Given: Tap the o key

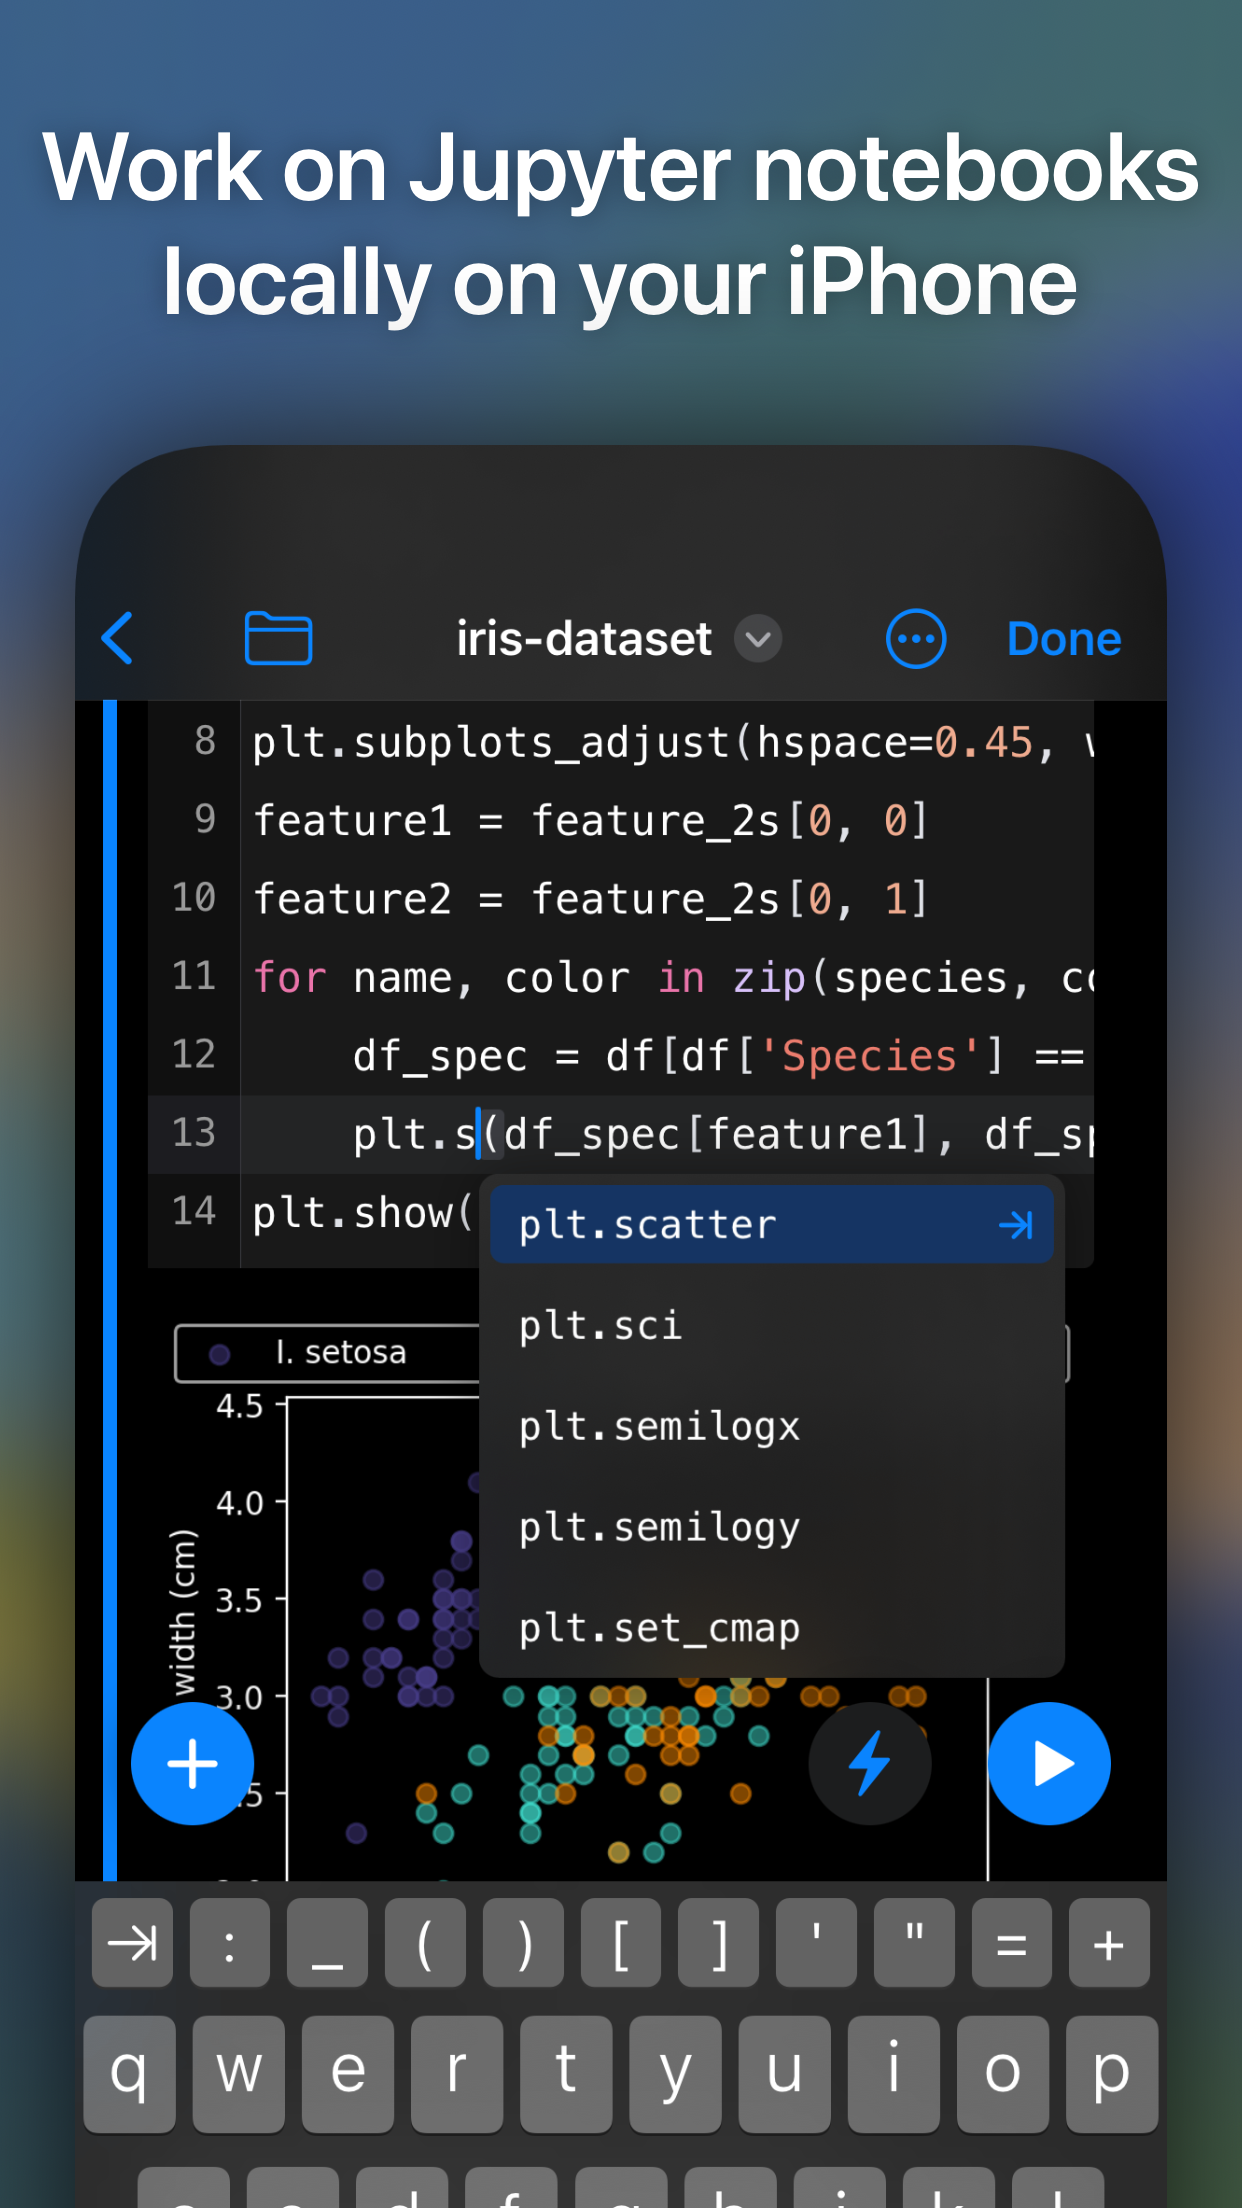Looking at the screenshot, I should pyautogui.click(x=1003, y=2074).
